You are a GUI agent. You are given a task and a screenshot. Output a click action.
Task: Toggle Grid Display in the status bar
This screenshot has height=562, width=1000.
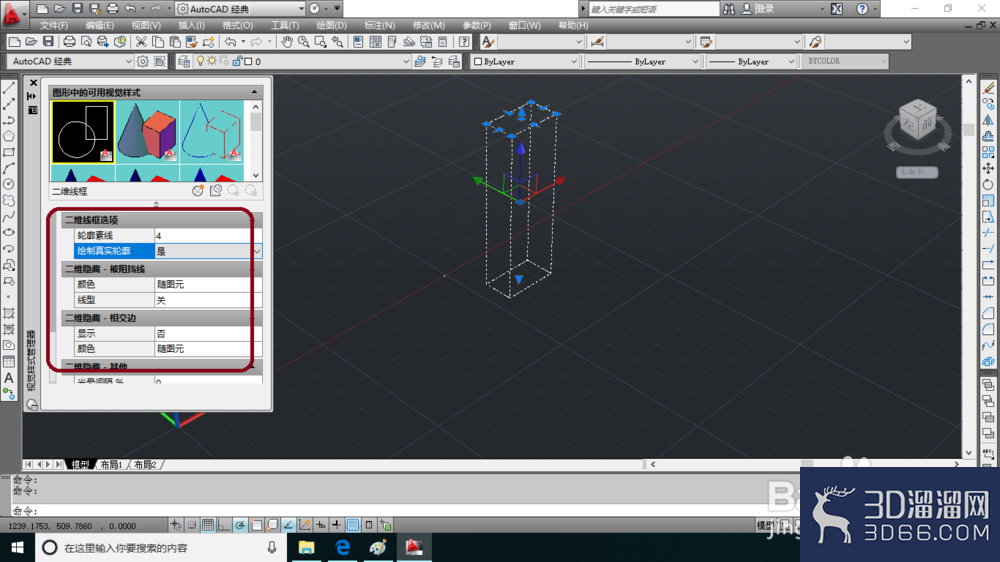pos(208,525)
